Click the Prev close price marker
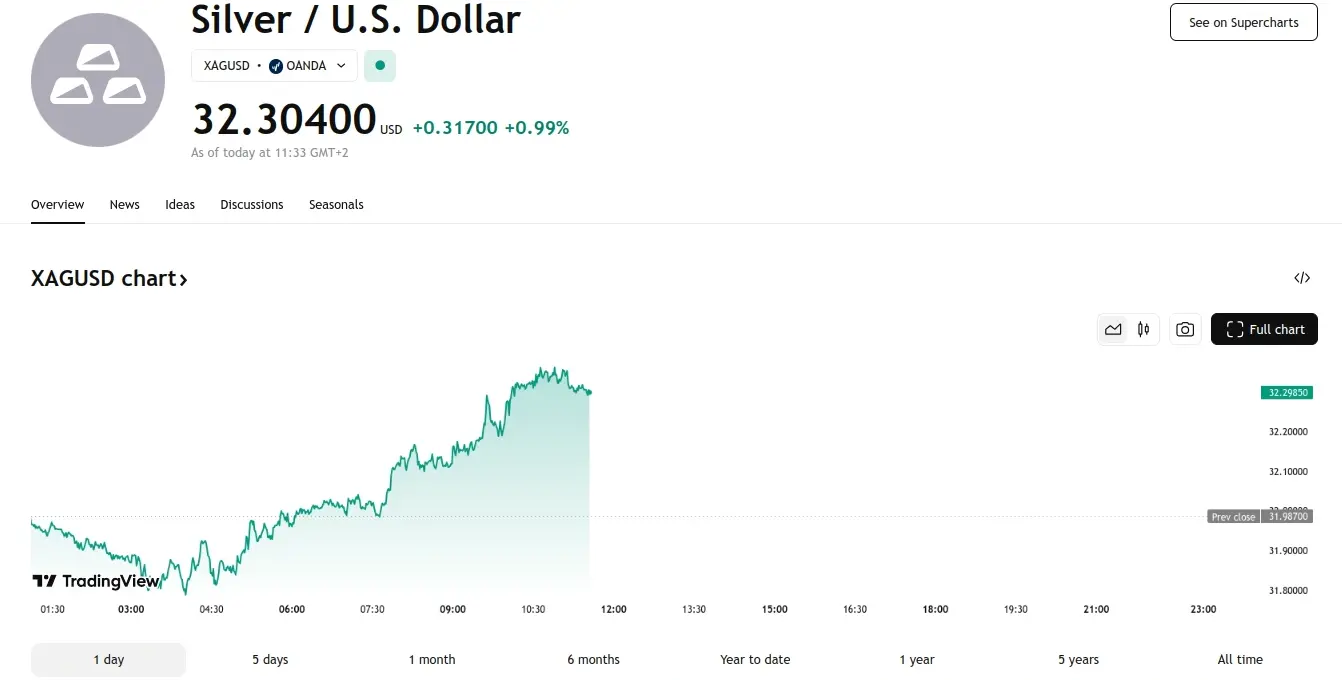This screenshot has width=1342, height=680. 1233,517
